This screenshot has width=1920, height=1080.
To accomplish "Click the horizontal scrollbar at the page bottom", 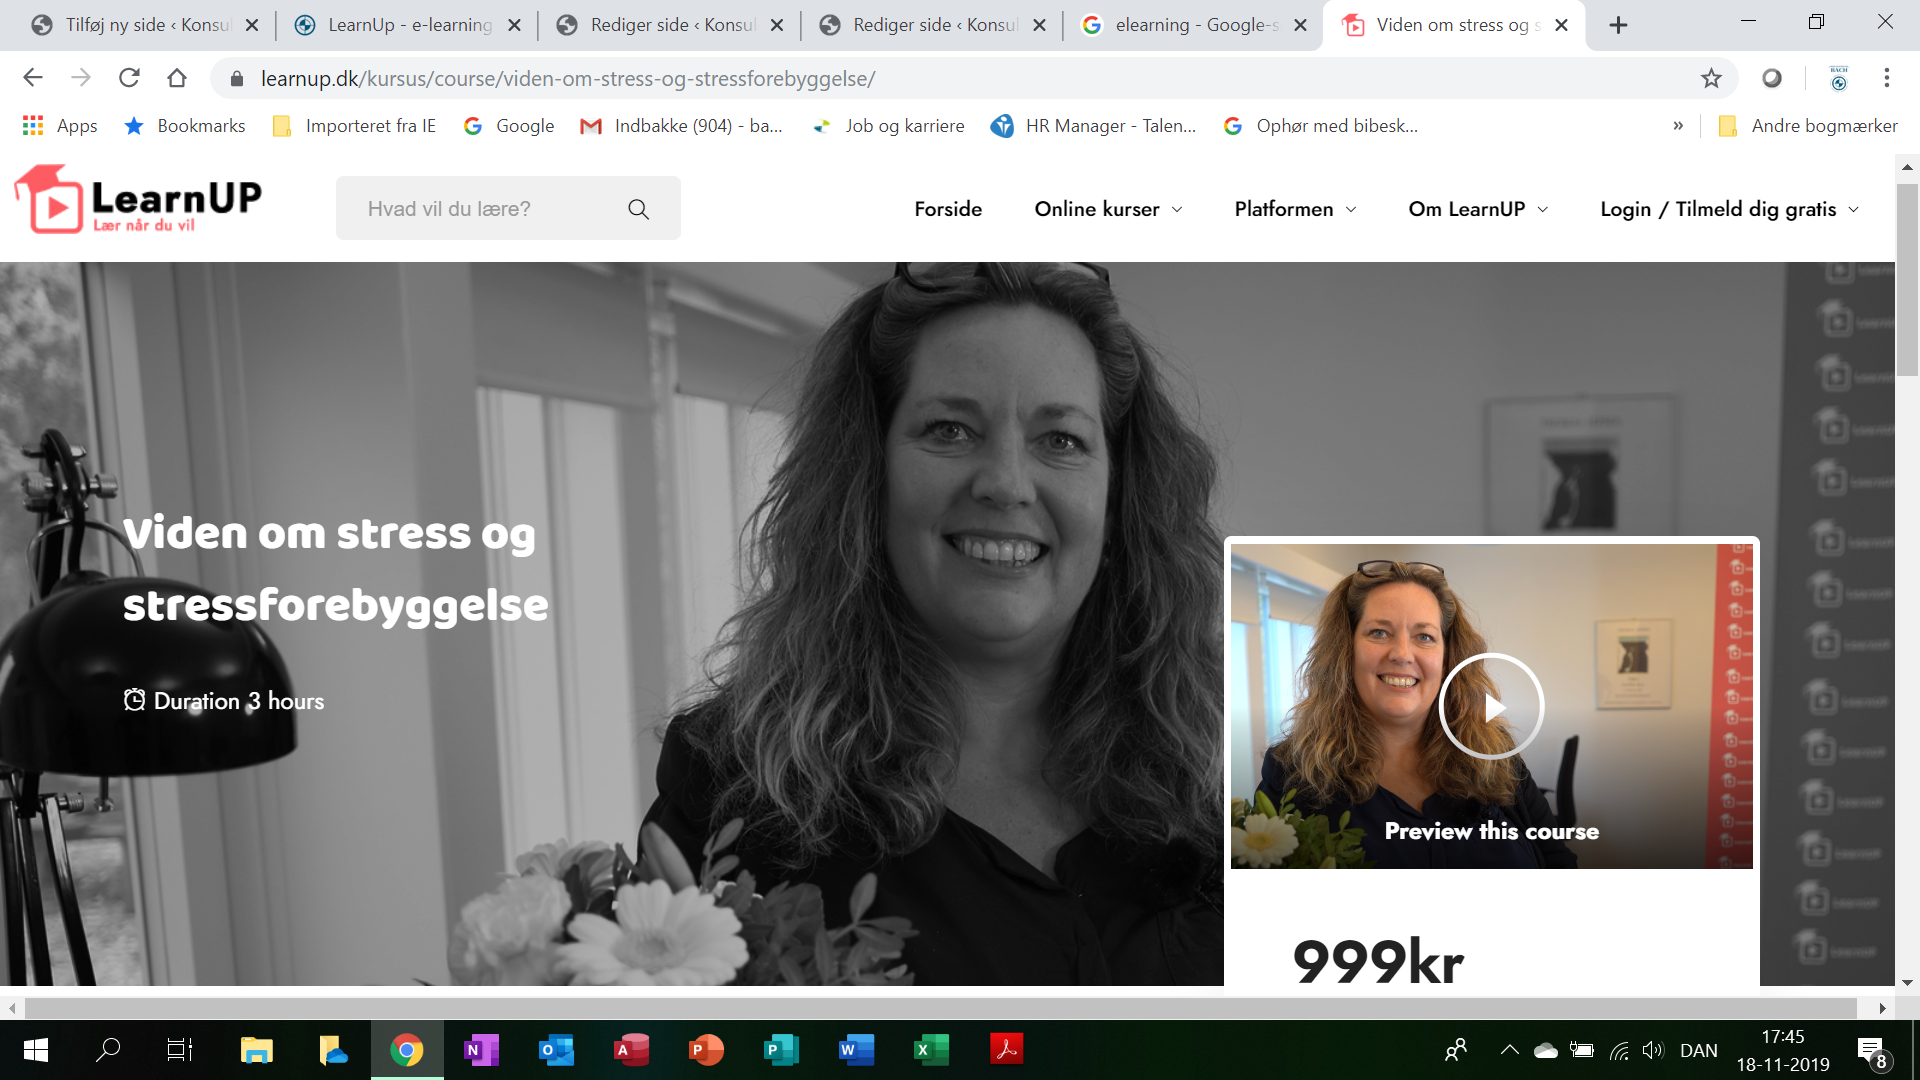I will (x=940, y=1008).
